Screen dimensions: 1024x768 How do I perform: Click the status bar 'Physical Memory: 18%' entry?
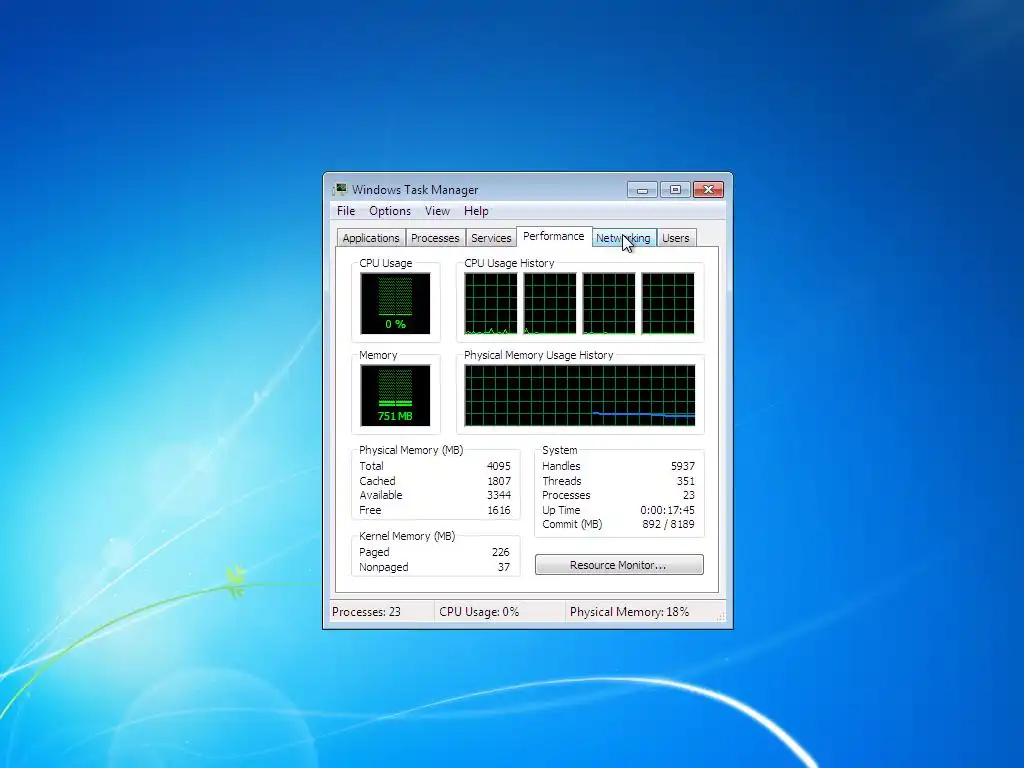tap(630, 612)
